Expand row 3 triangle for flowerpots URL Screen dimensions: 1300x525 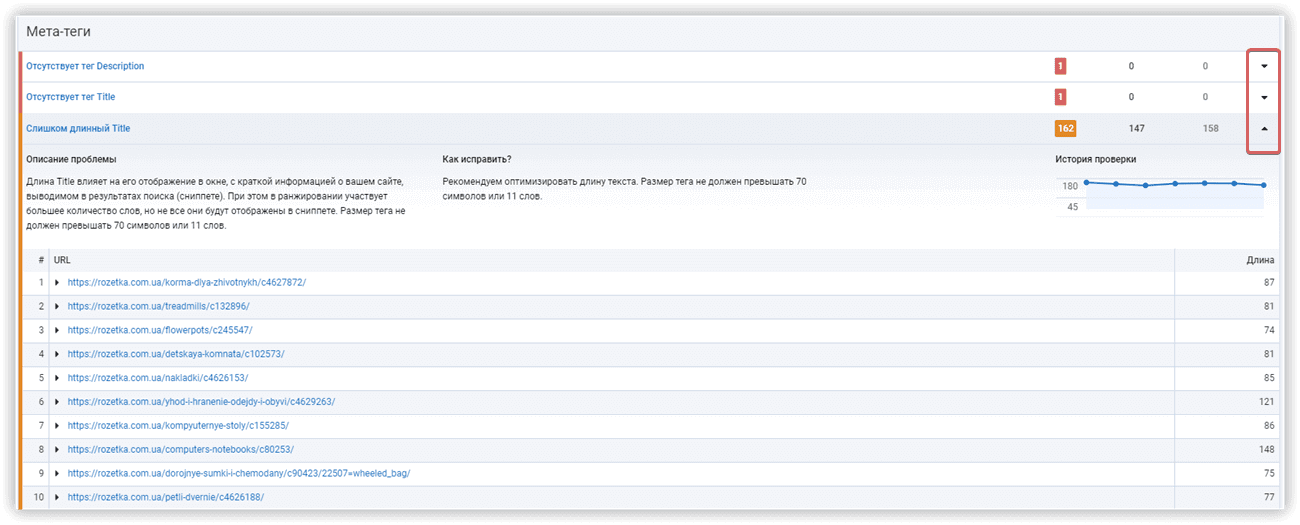58,330
